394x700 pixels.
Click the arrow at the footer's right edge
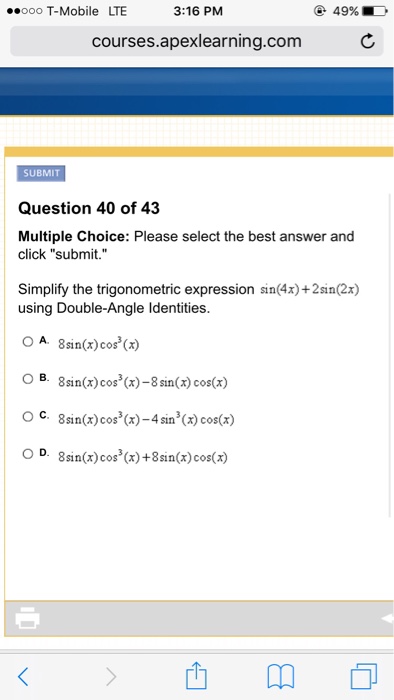point(387,618)
